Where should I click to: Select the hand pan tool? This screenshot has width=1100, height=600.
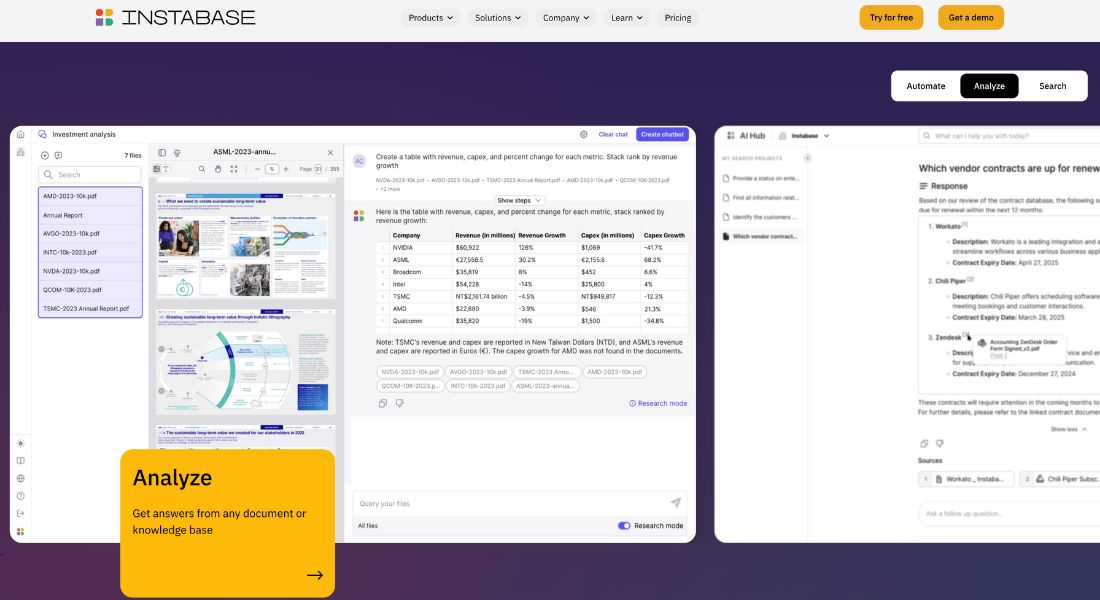tap(218, 169)
